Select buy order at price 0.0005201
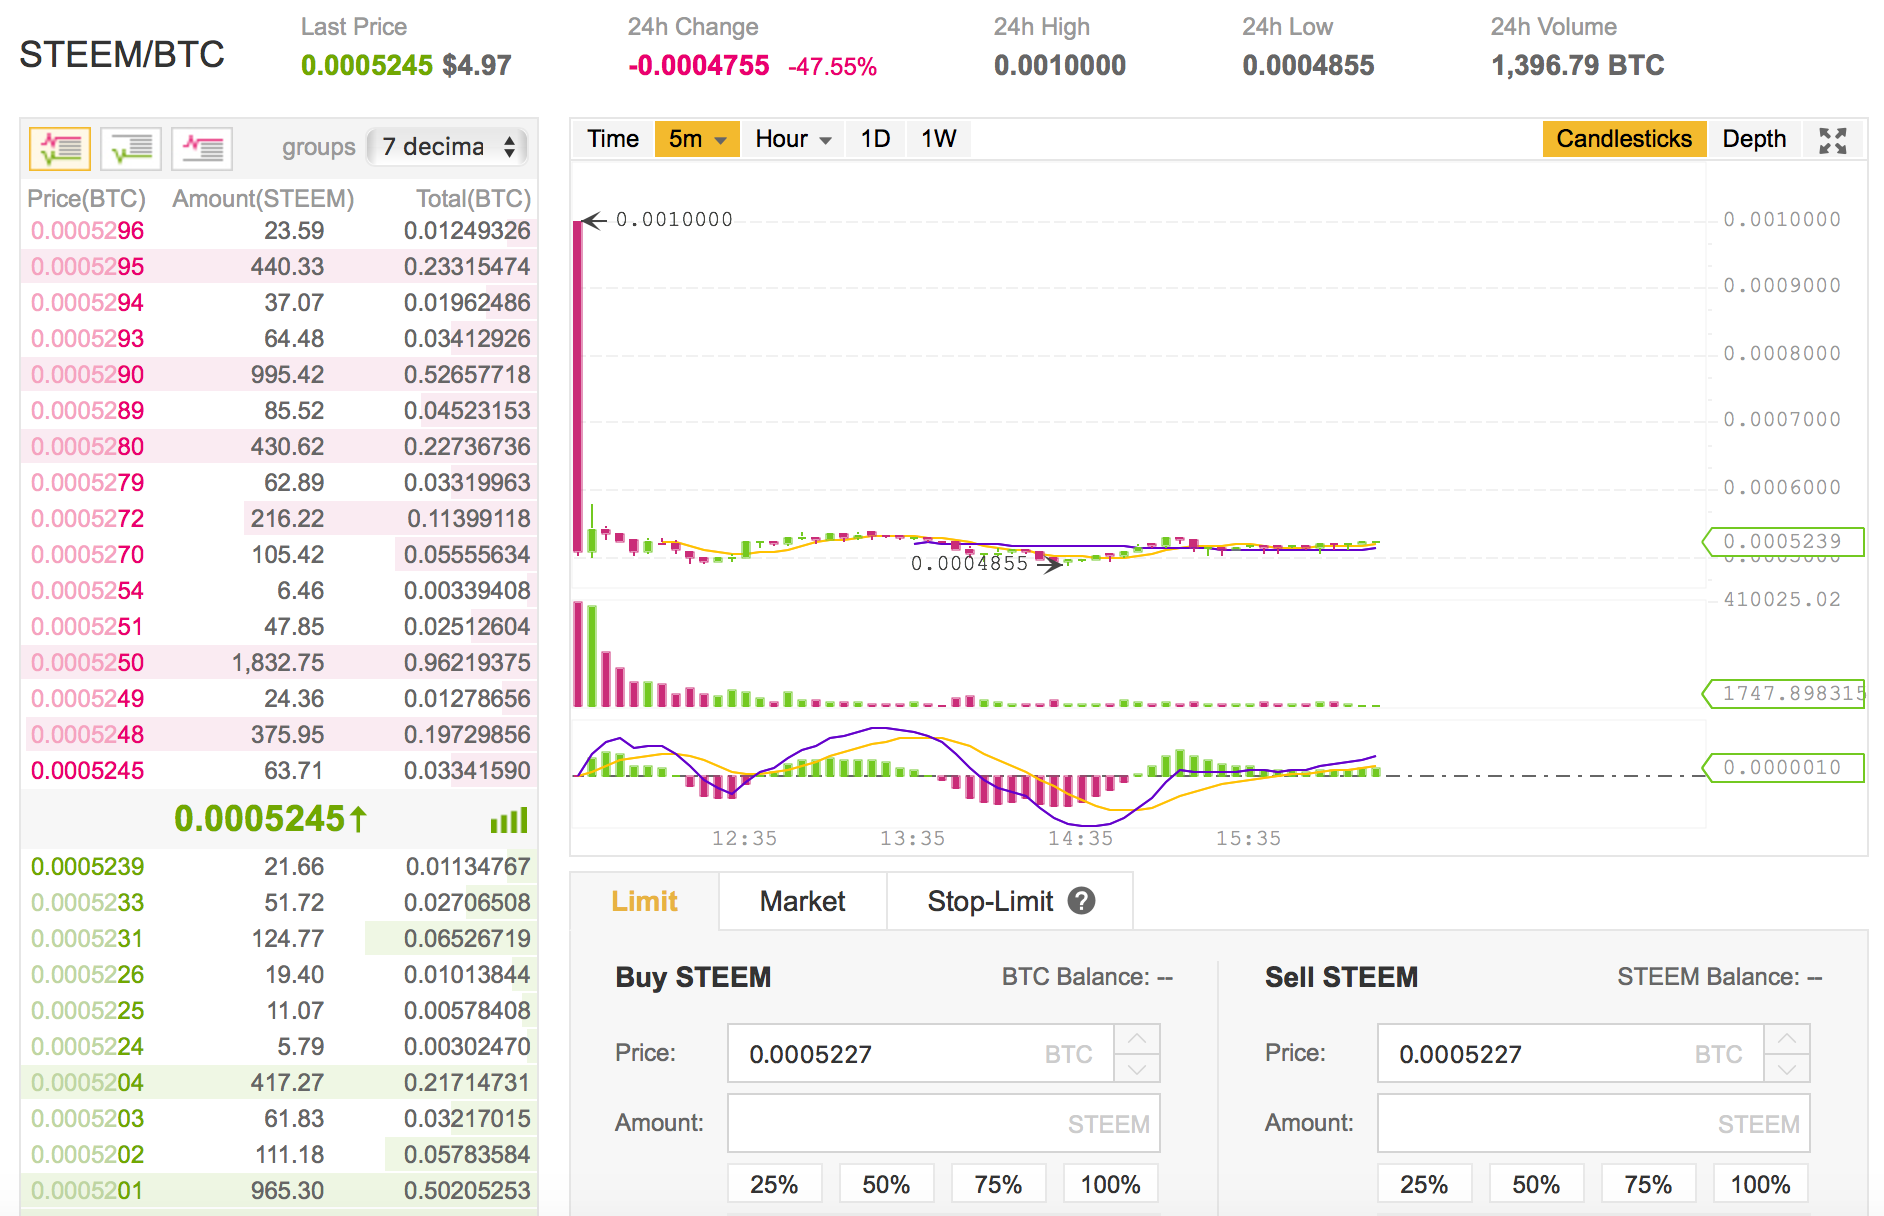This screenshot has width=1884, height=1216. click(279, 1191)
